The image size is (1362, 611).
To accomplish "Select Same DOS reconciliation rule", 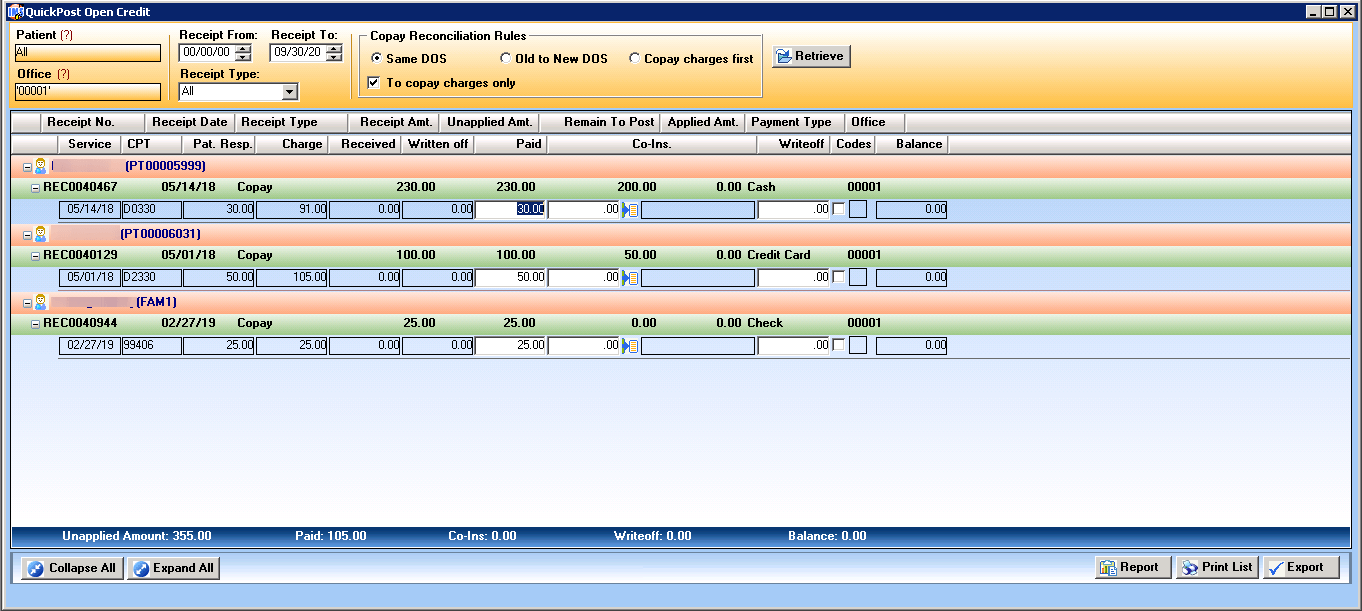I will tap(376, 59).
